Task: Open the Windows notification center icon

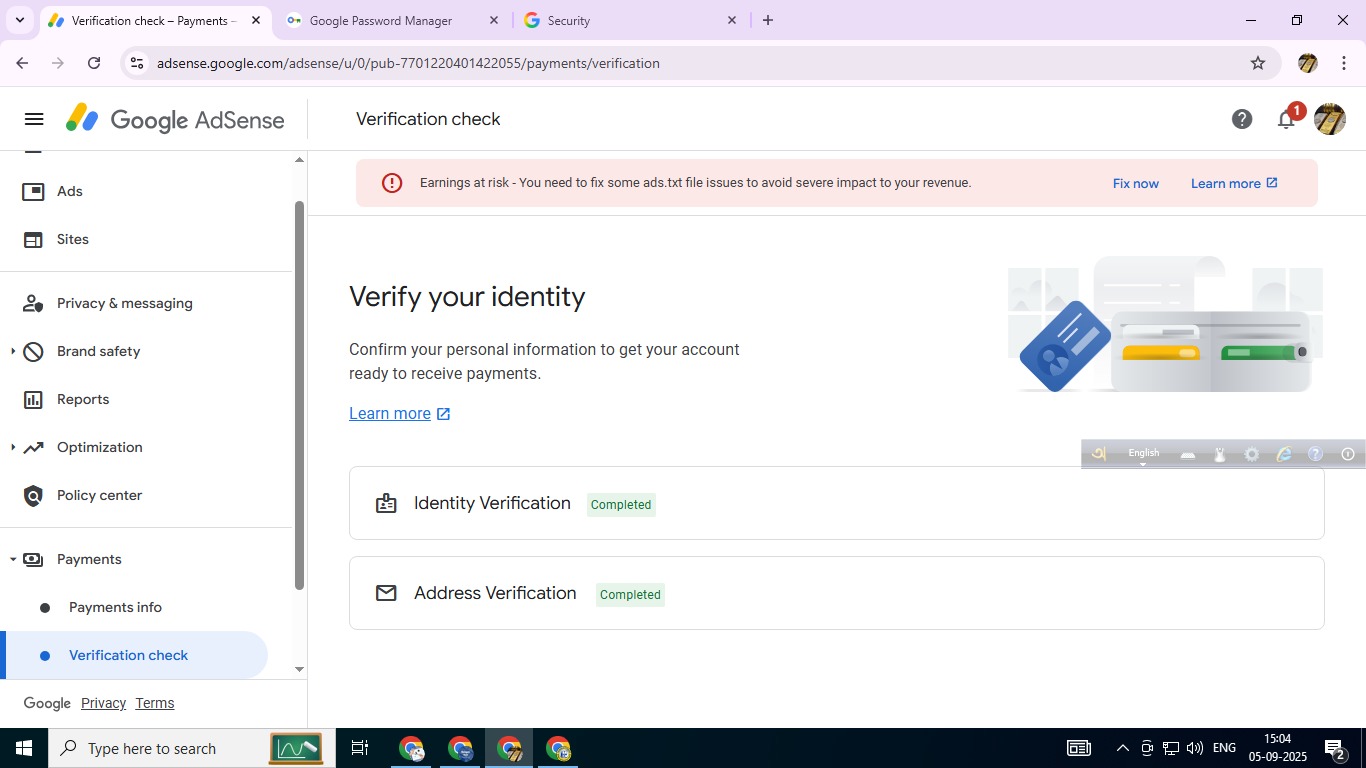Action: click(x=1335, y=748)
